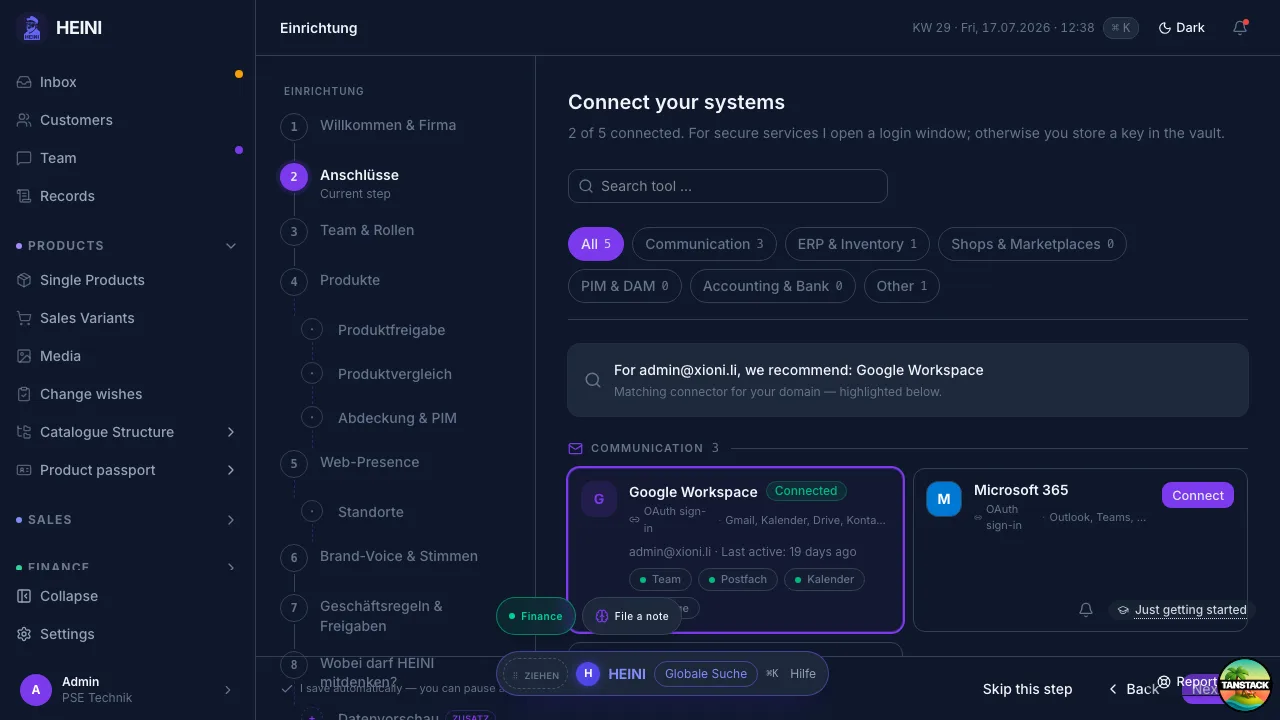The height and width of the screenshot is (720, 1280).
Task: Skip this step
Action: coord(1027,689)
